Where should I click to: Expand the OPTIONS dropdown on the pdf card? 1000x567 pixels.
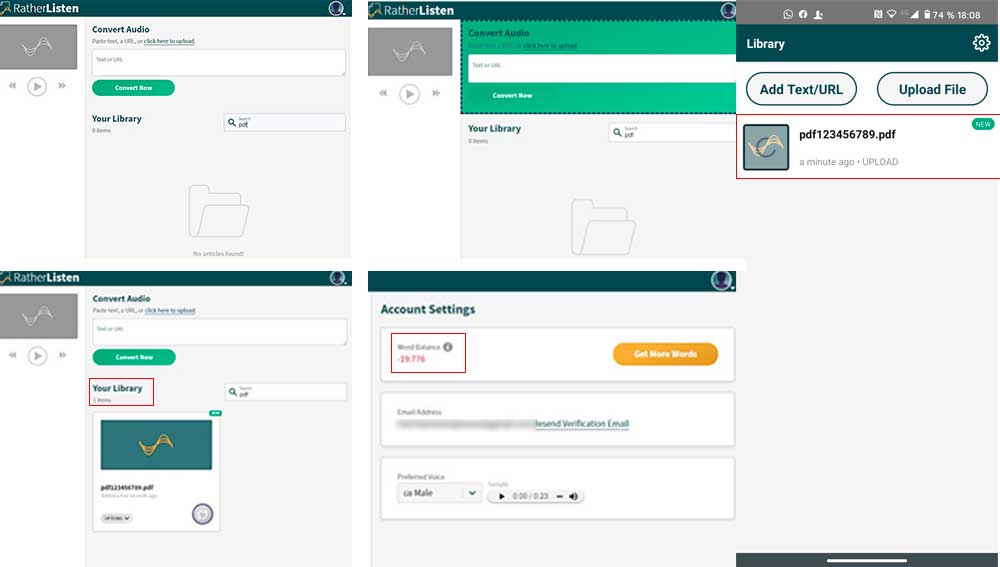117,518
